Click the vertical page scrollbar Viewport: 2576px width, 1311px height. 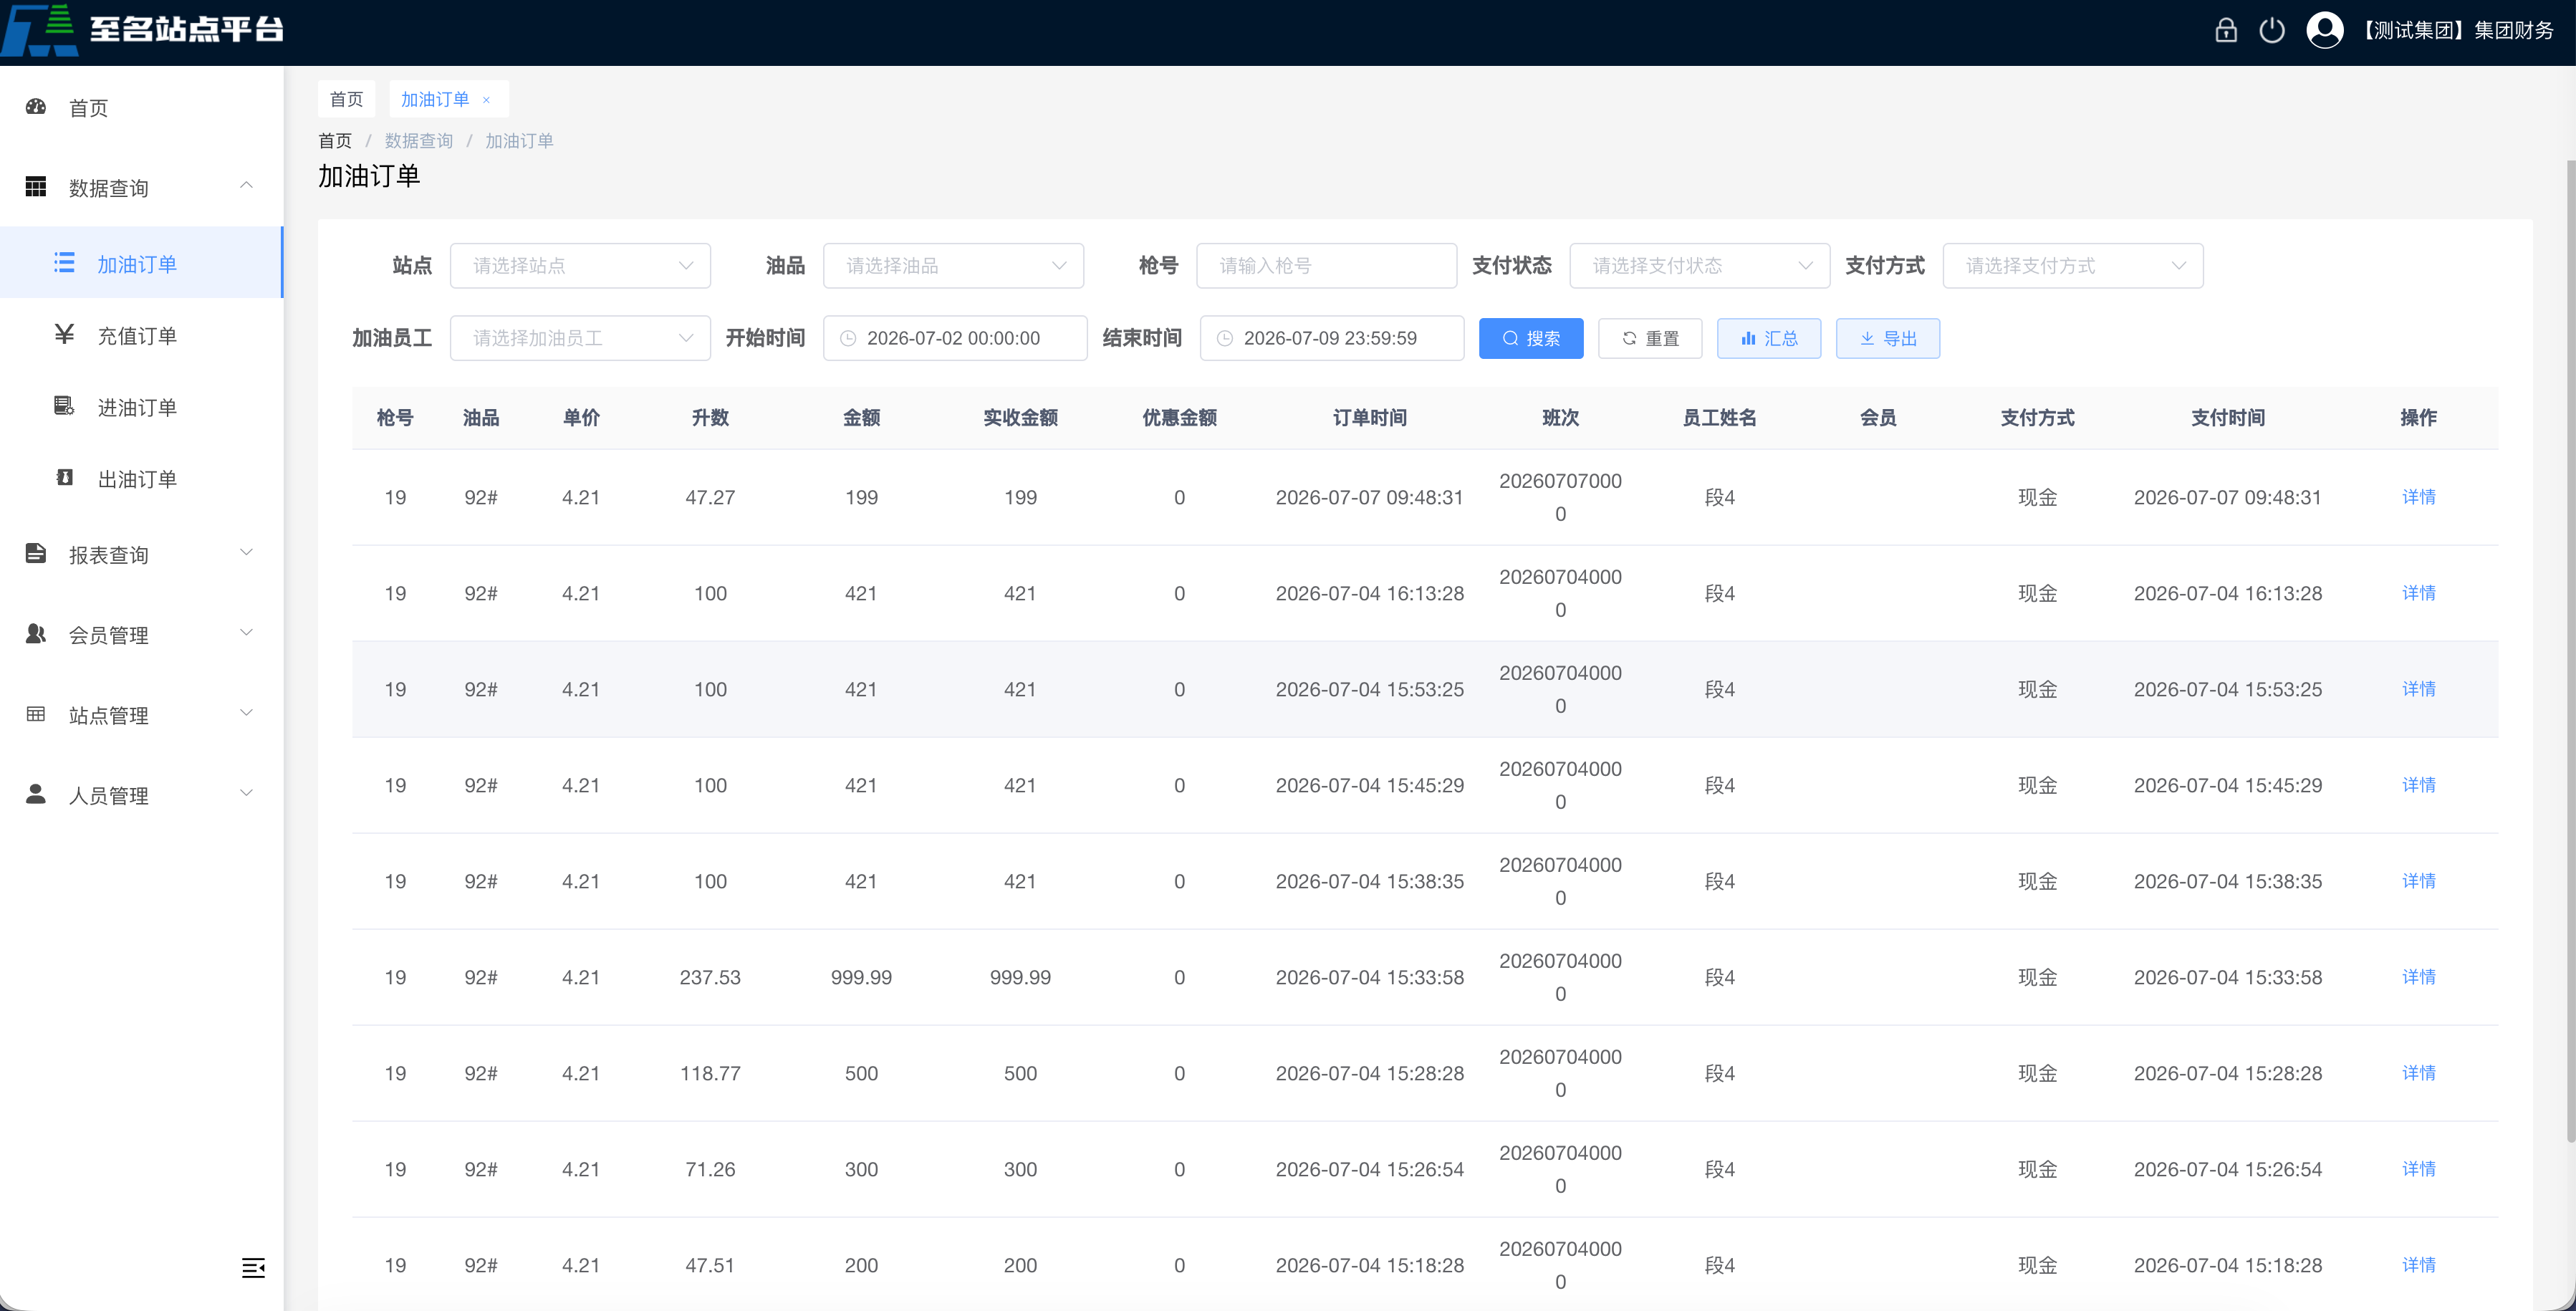point(2569,650)
